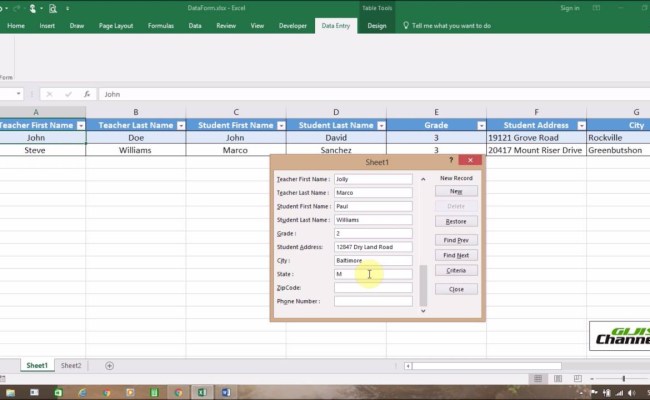Switch to Page Layout view icon in status bar
This screenshot has height=400, width=650.
pos(558,378)
